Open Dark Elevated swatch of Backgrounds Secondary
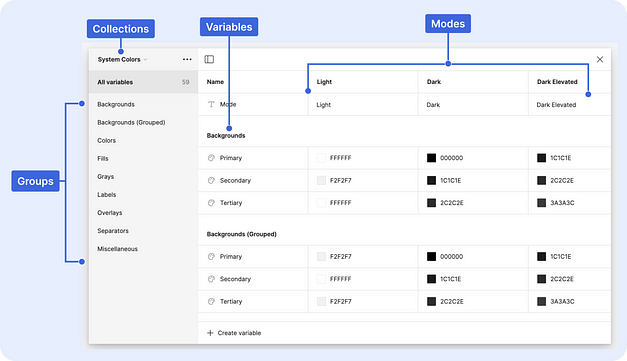The width and height of the screenshot is (627, 361). tap(541, 180)
